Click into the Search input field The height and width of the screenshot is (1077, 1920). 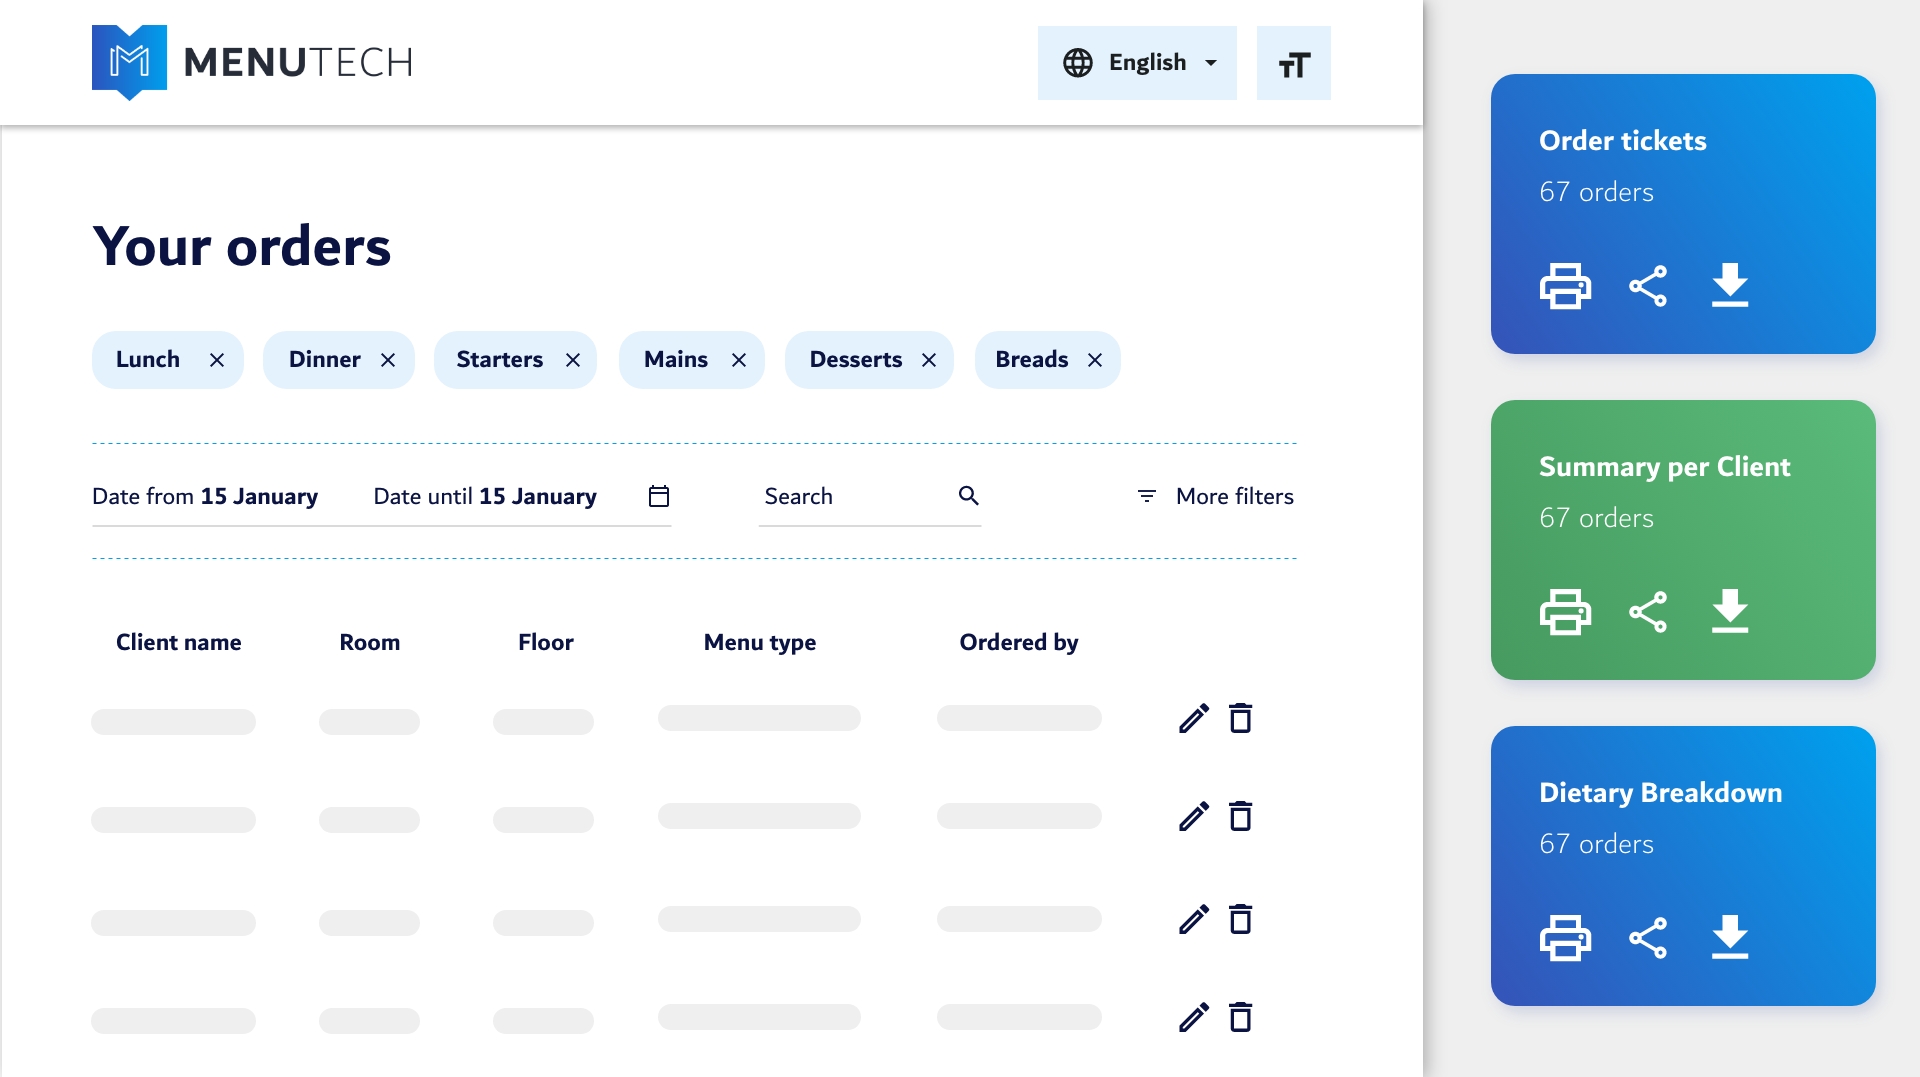(x=855, y=496)
